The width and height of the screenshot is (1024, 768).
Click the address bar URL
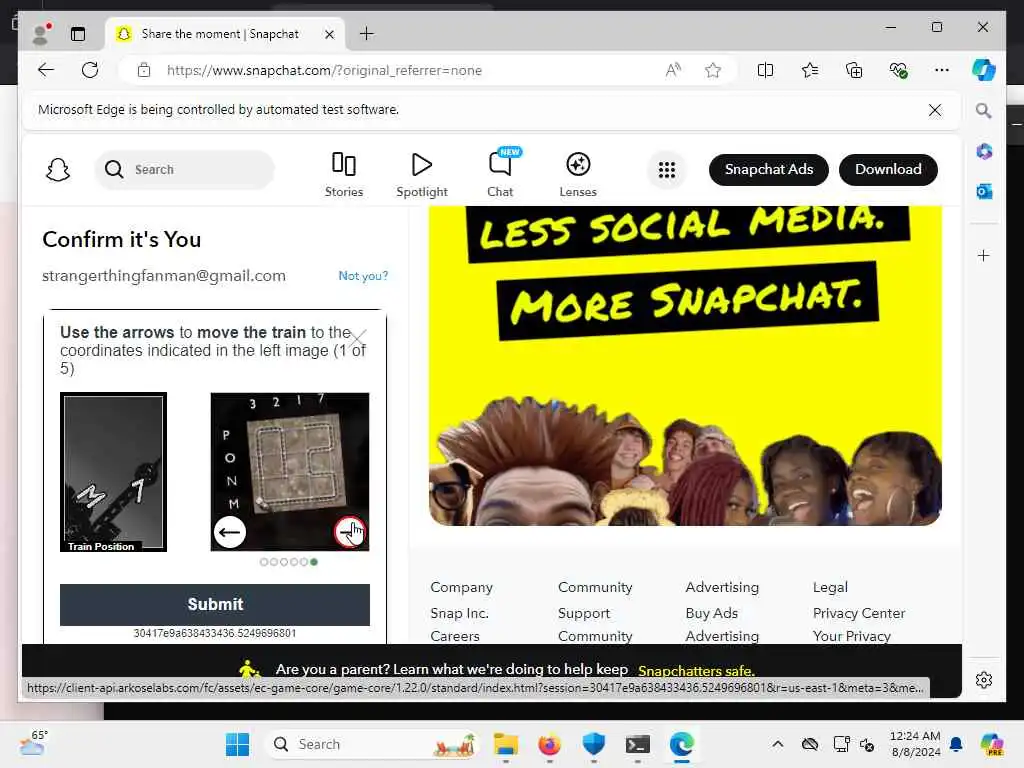click(x=324, y=71)
